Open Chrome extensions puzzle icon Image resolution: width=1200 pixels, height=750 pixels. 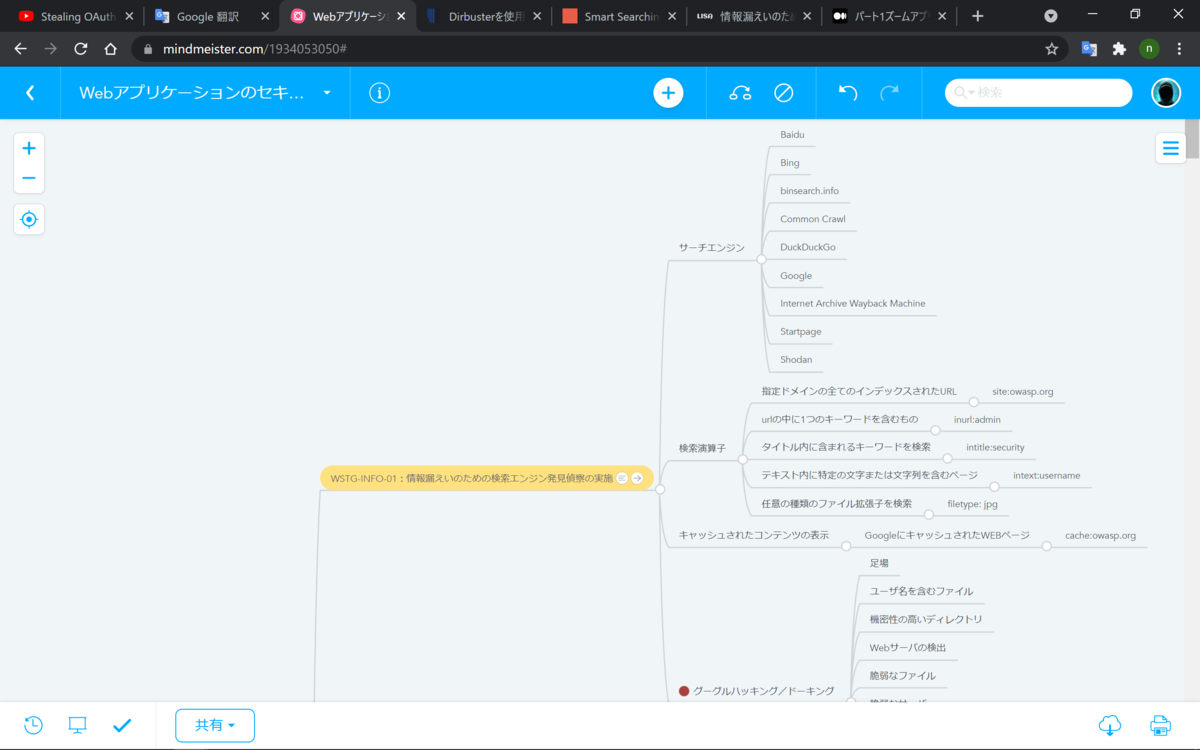click(x=1119, y=49)
